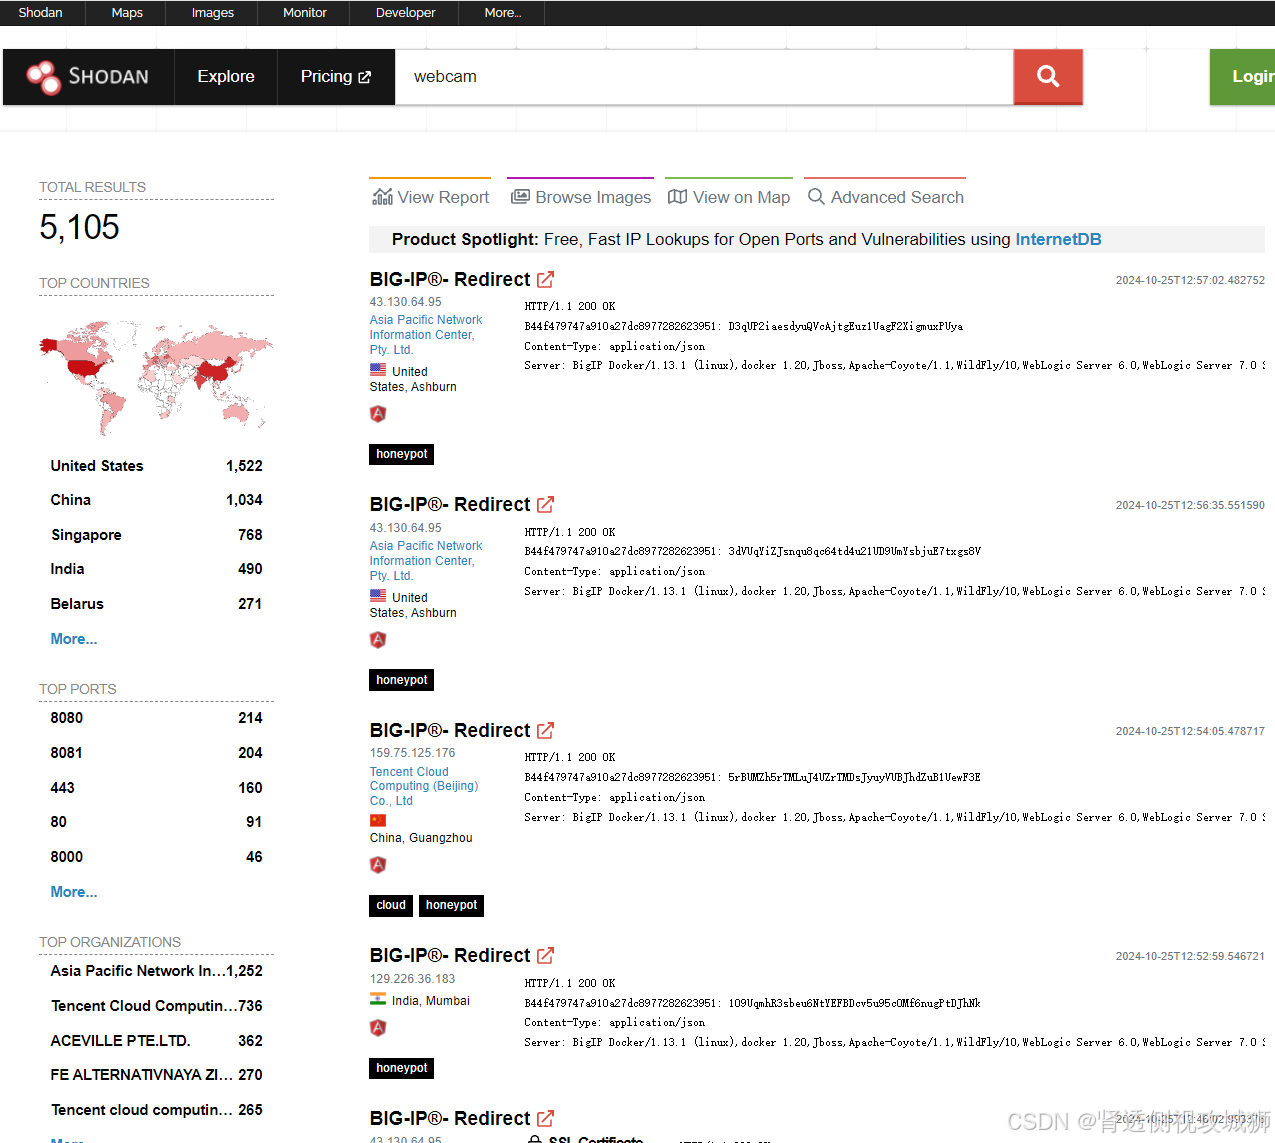Open Monitor in top bar
Viewport: 1275px width, 1143px height.
point(305,13)
